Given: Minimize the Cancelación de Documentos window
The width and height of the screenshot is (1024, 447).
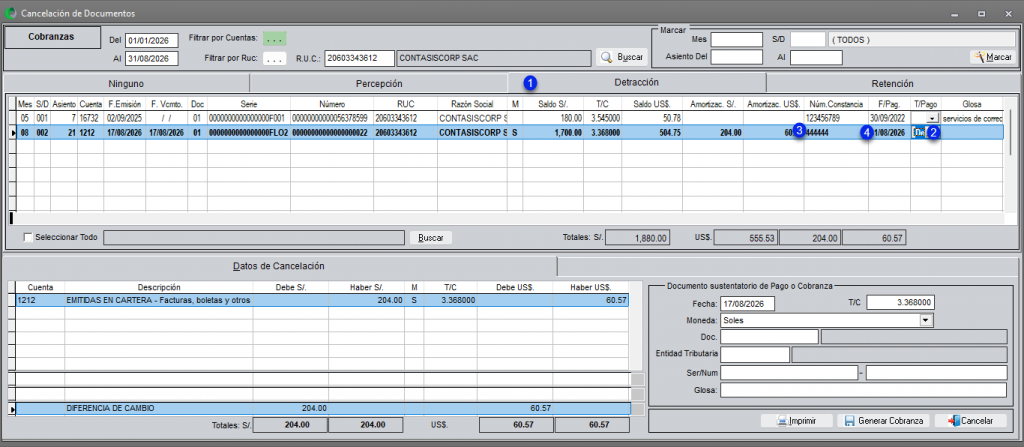Looking at the screenshot, I should coord(955,13).
